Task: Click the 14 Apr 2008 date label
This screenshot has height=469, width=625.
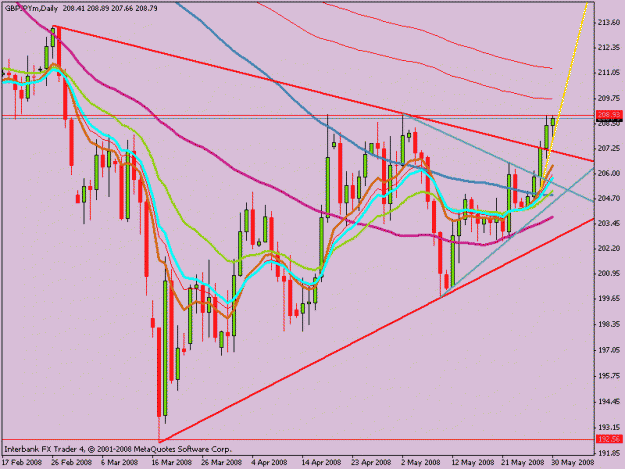Action: tap(321, 462)
